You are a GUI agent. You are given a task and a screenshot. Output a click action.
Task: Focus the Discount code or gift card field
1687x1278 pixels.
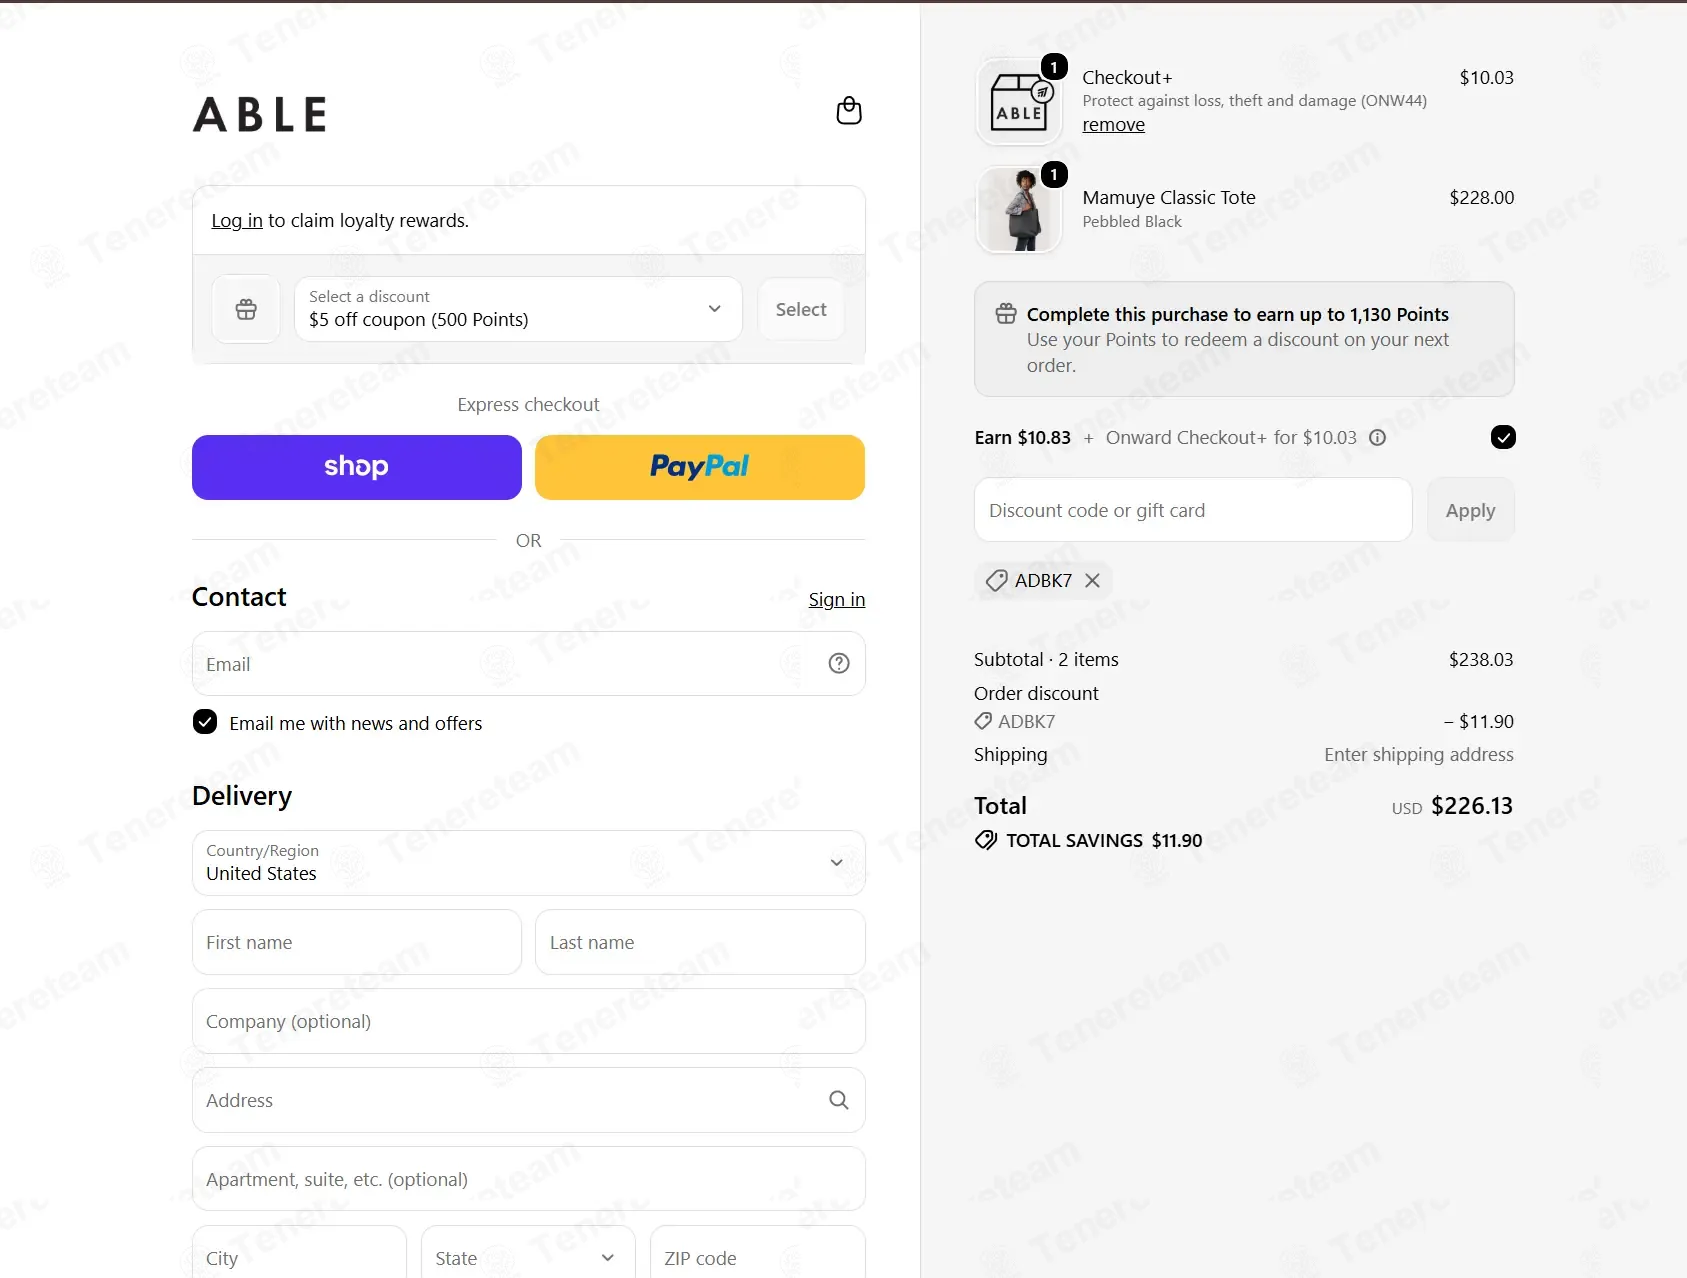(x=1193, y=510)
